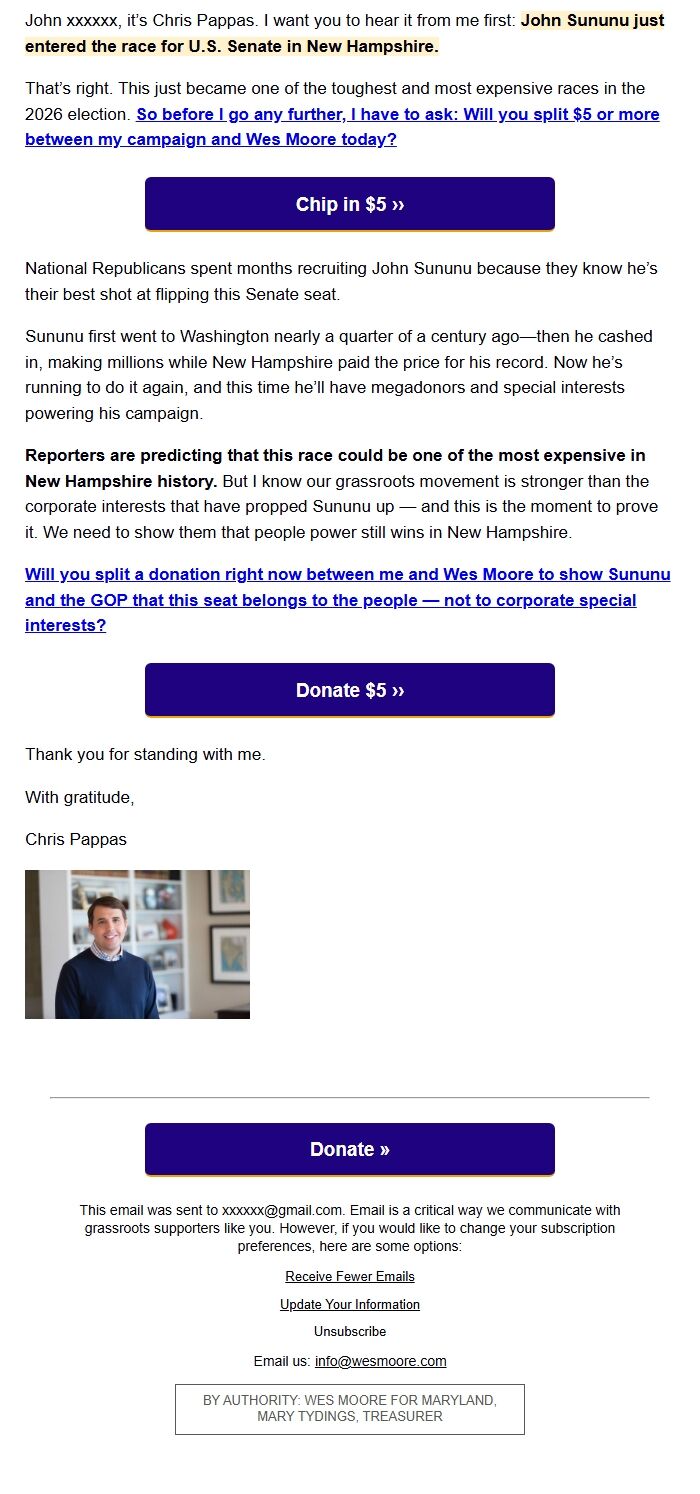Click the 'National Republicans spent months' paragraph
Viewport: 700px width, 1494px height.
tap(341, 281)
